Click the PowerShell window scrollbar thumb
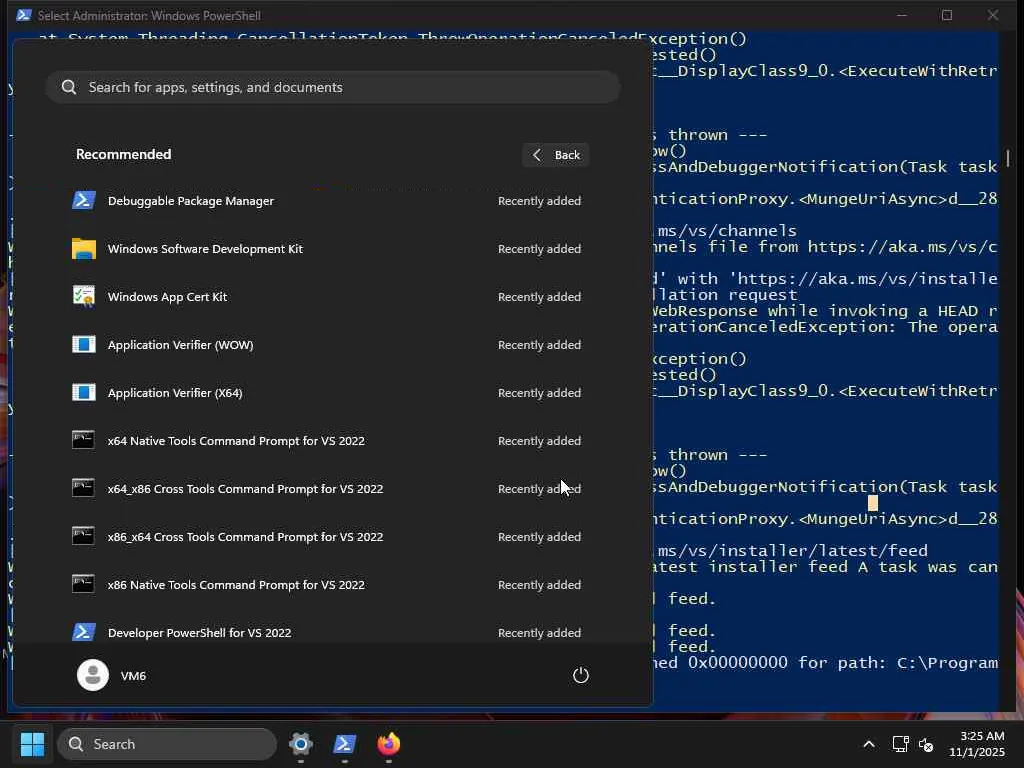1024x768 pixels. point(1008,158)
